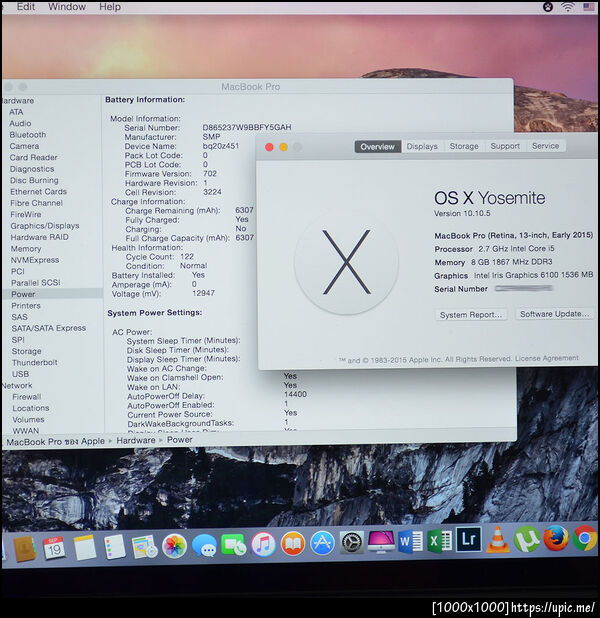Launch Maps from the Dock
The image size is (600, 618).
point(144,547)
